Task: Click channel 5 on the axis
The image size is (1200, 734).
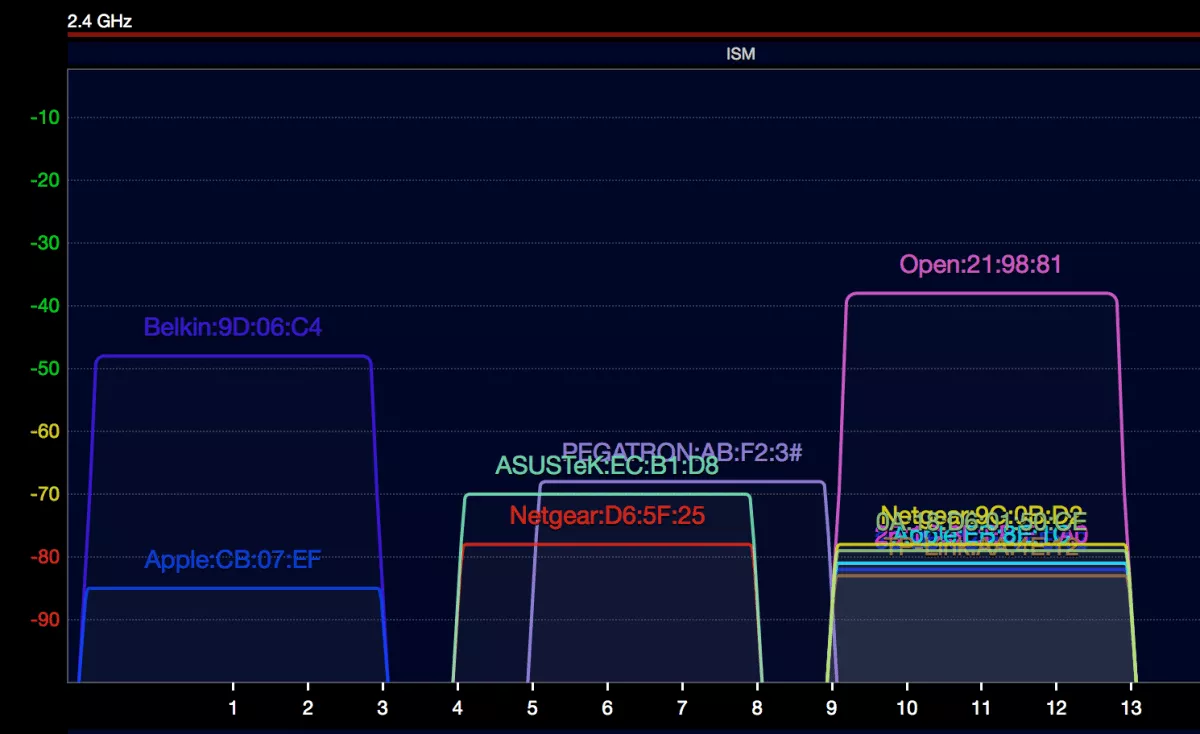Action: pos(532,707)
